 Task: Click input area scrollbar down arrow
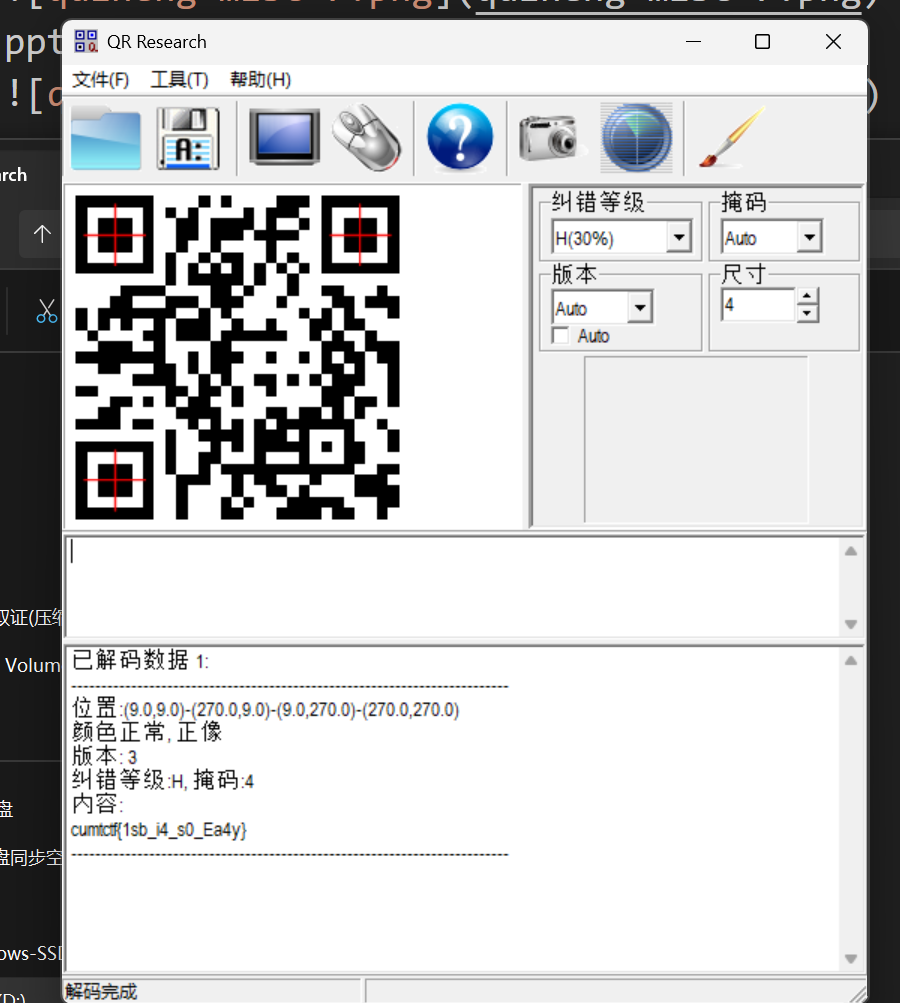click(851, 624)
